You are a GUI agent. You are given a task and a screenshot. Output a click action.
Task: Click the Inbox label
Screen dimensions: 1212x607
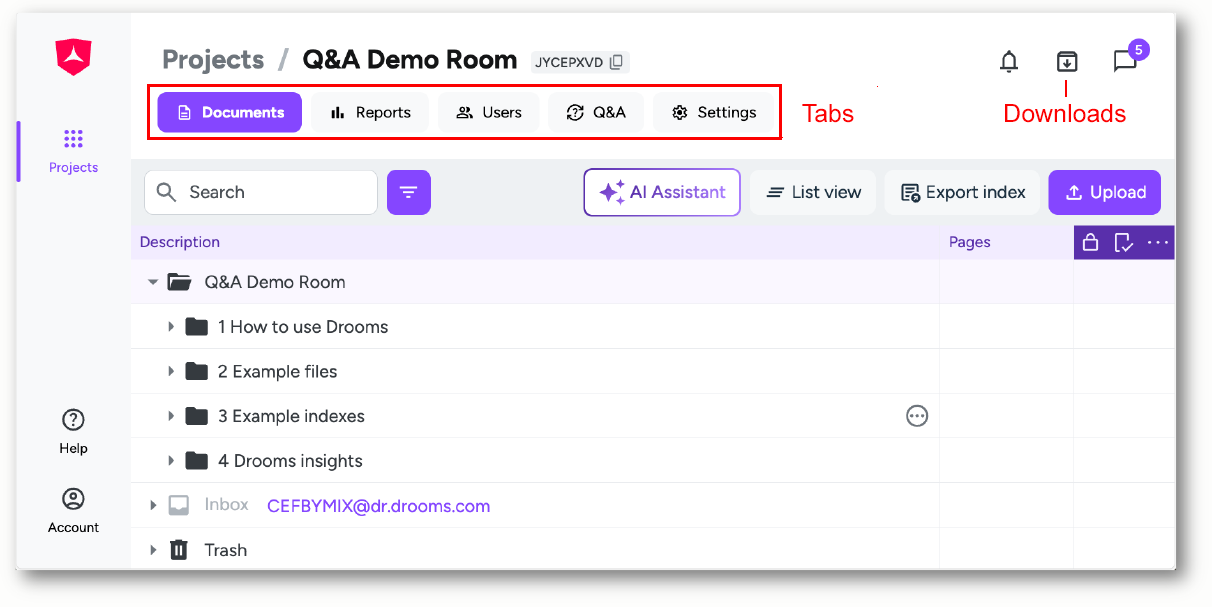click(227, 505)
